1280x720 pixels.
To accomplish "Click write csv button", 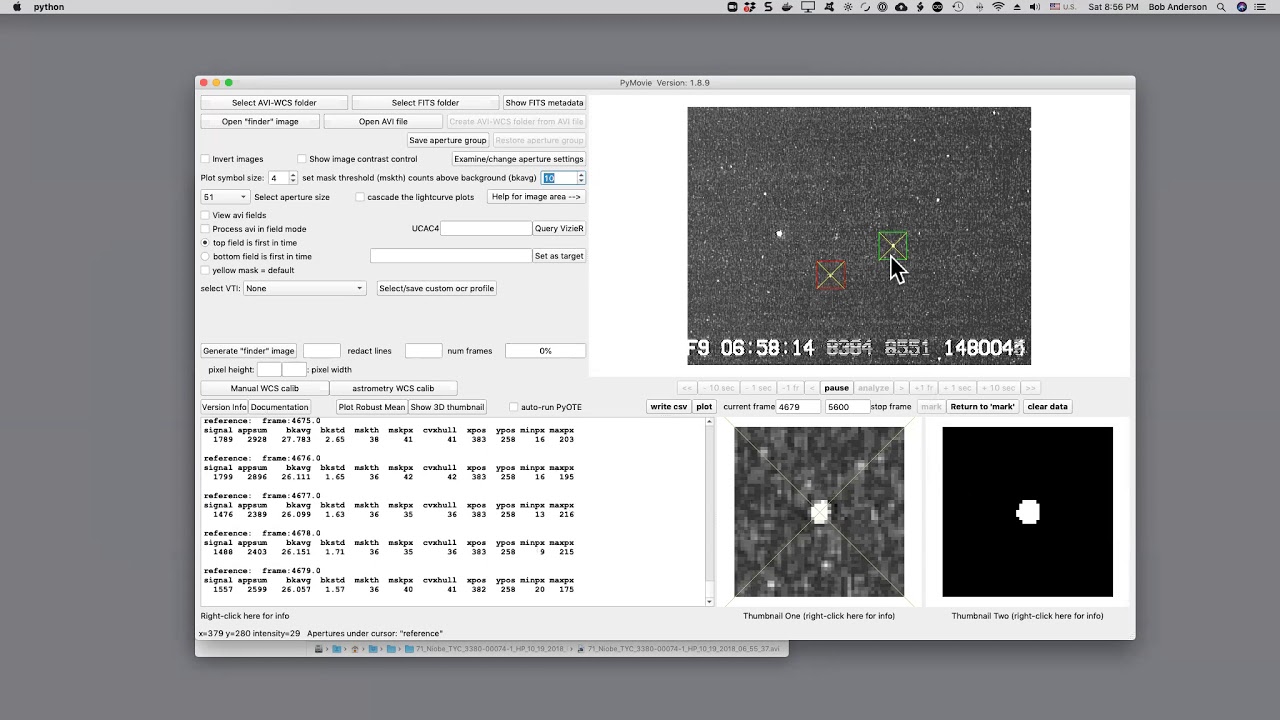I will [x=669, y=407].
